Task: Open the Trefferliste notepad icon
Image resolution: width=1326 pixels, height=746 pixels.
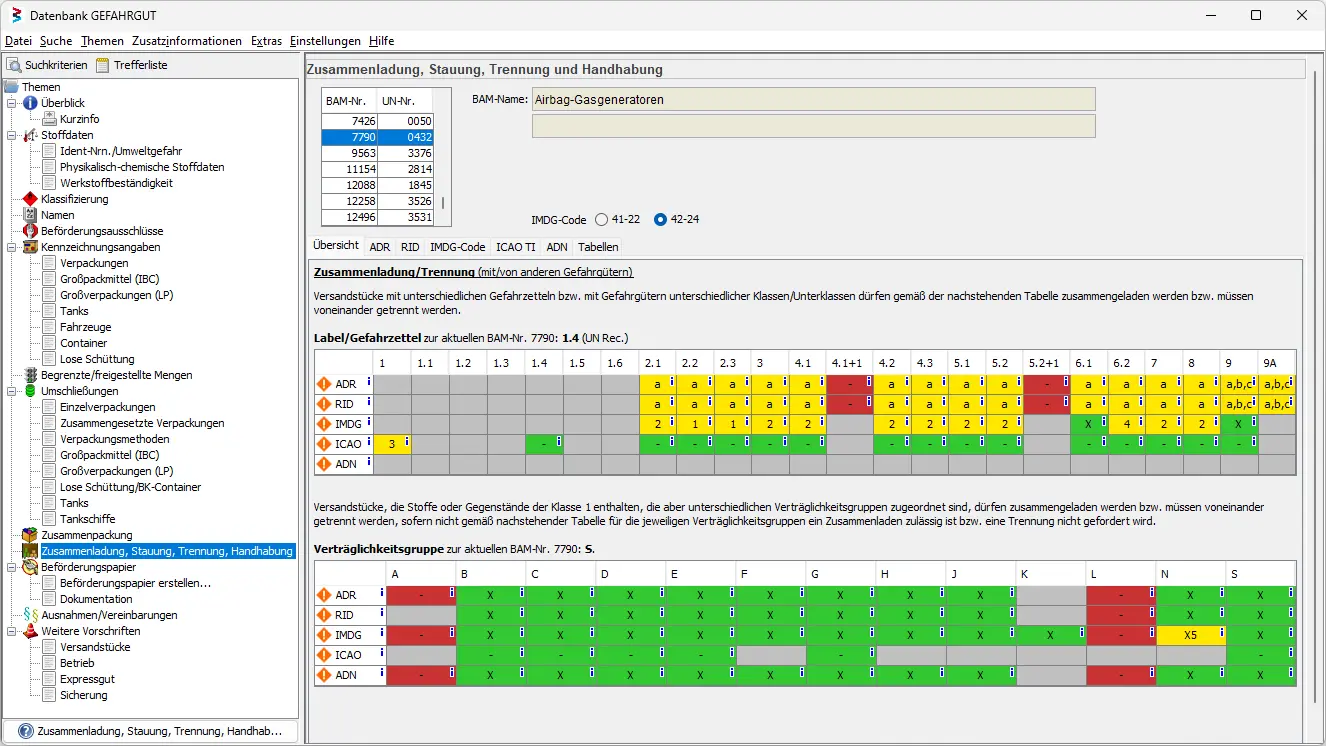Action: tap(103, 65)
